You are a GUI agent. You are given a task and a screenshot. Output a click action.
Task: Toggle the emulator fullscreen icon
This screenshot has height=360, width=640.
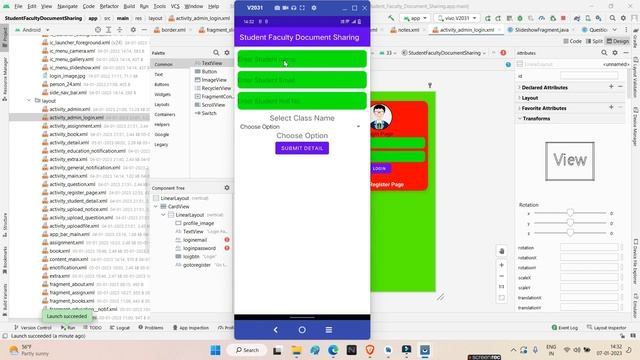302,8
